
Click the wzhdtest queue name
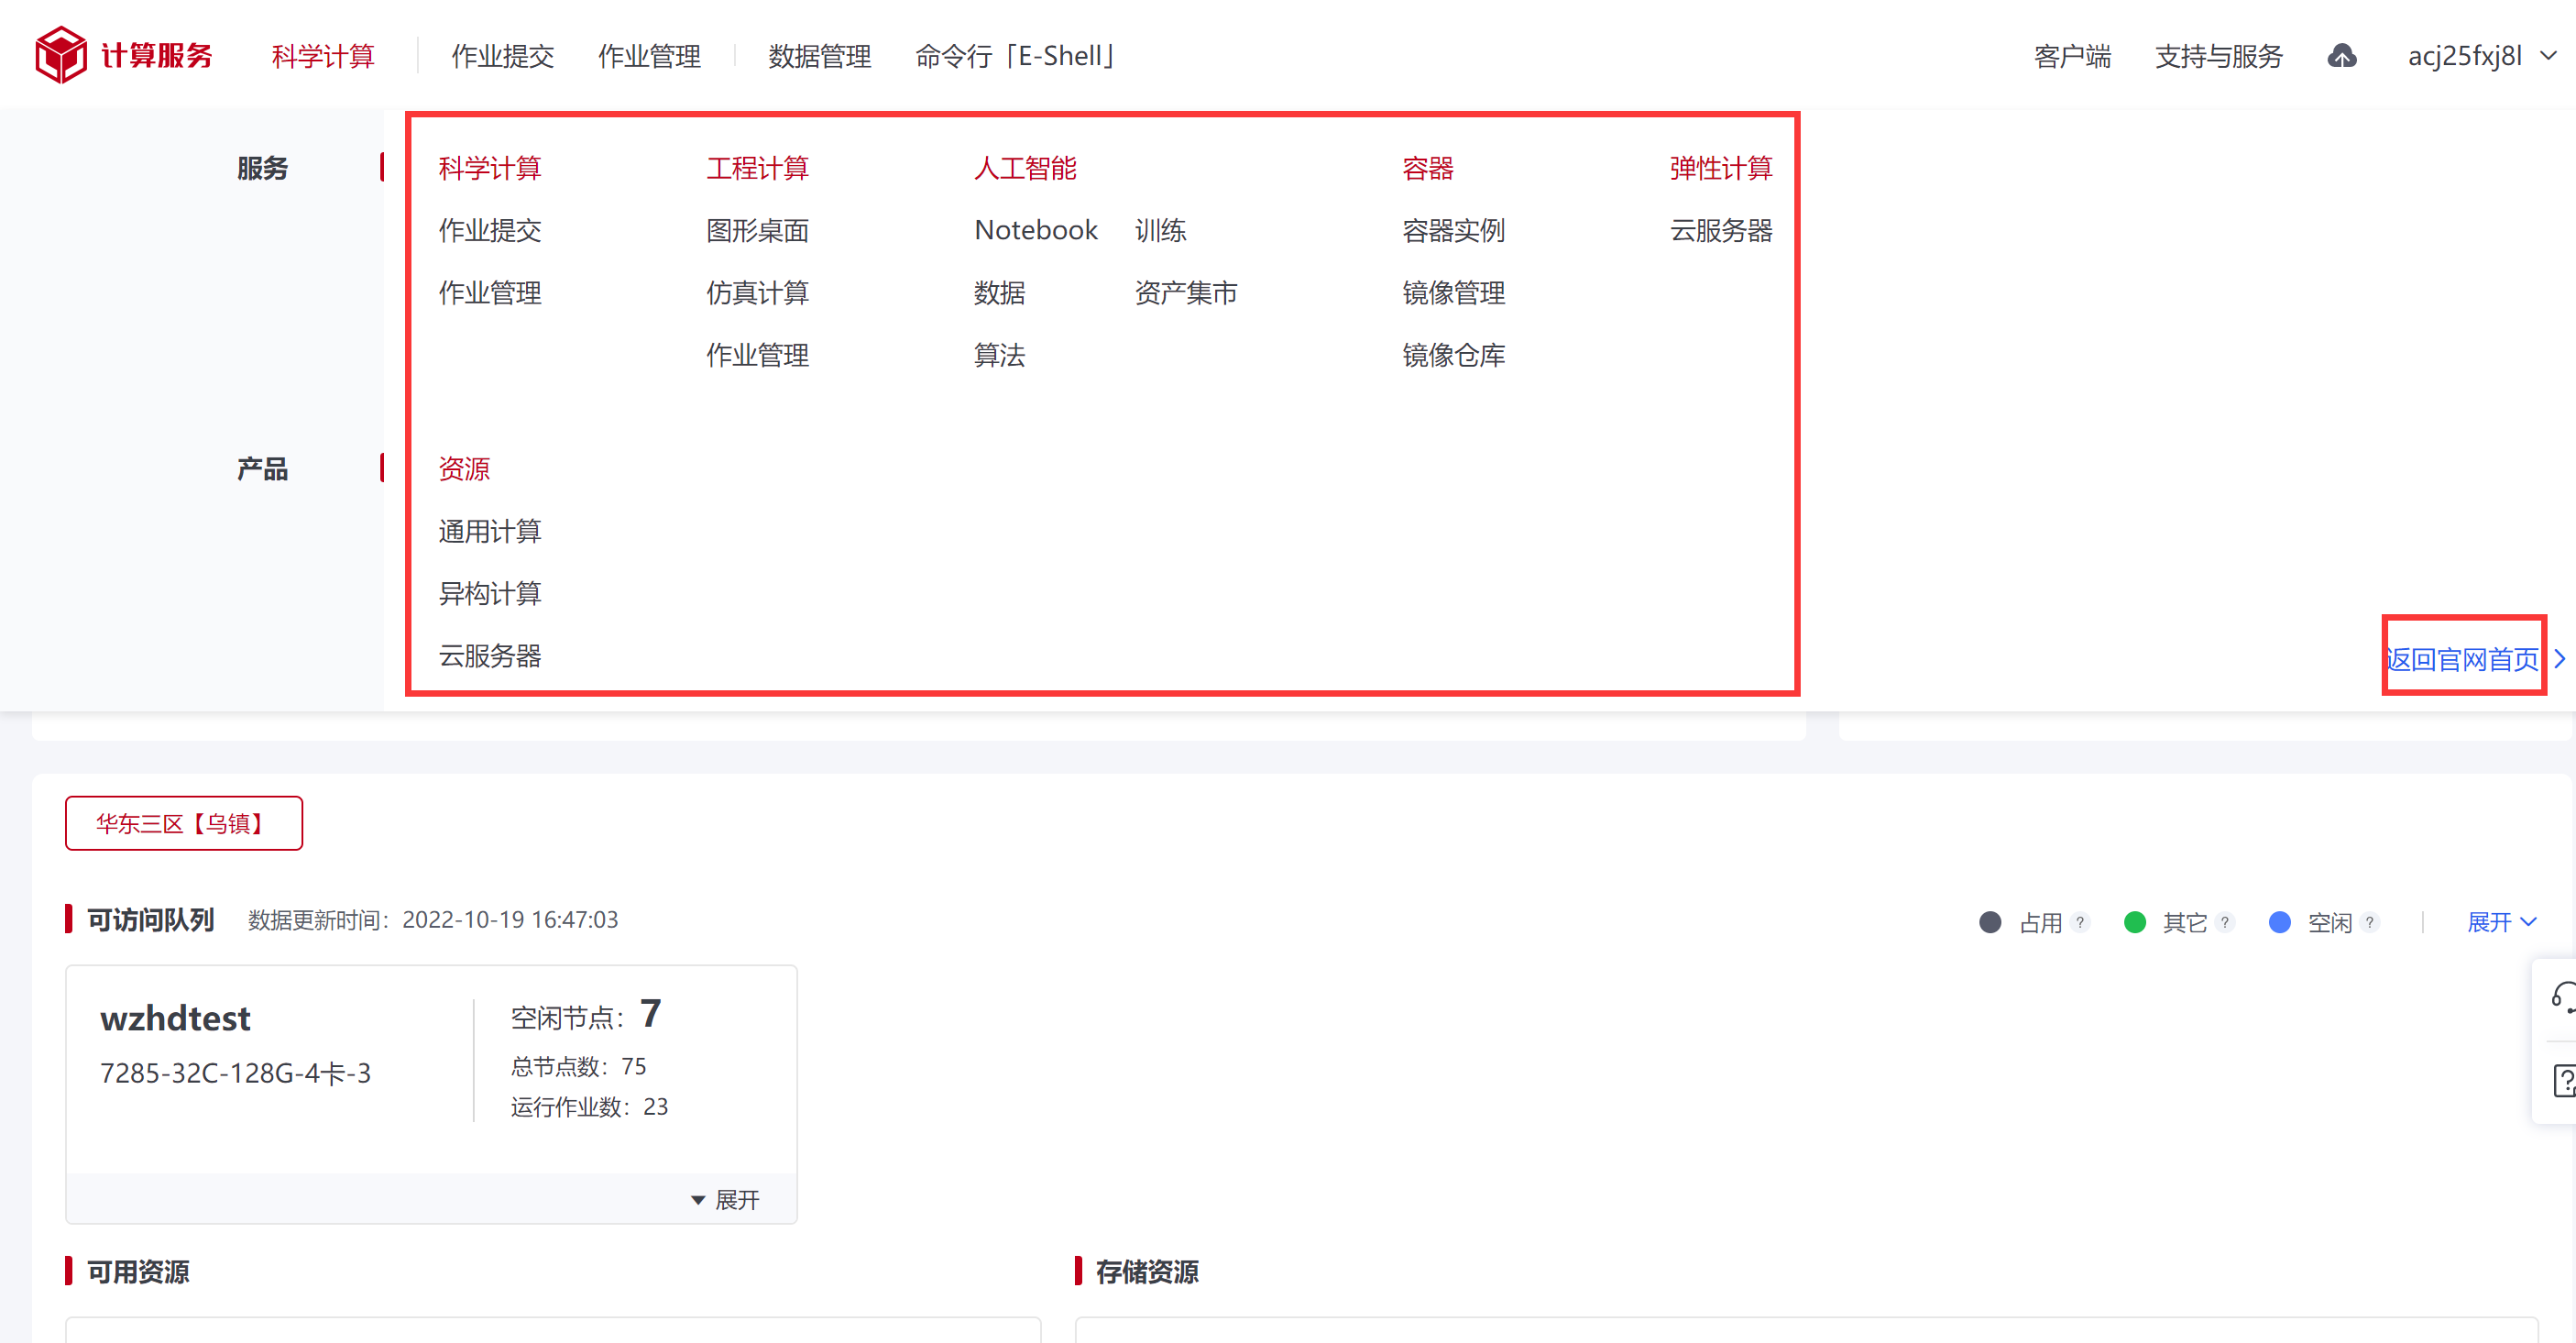click(x=175, y=1018)
